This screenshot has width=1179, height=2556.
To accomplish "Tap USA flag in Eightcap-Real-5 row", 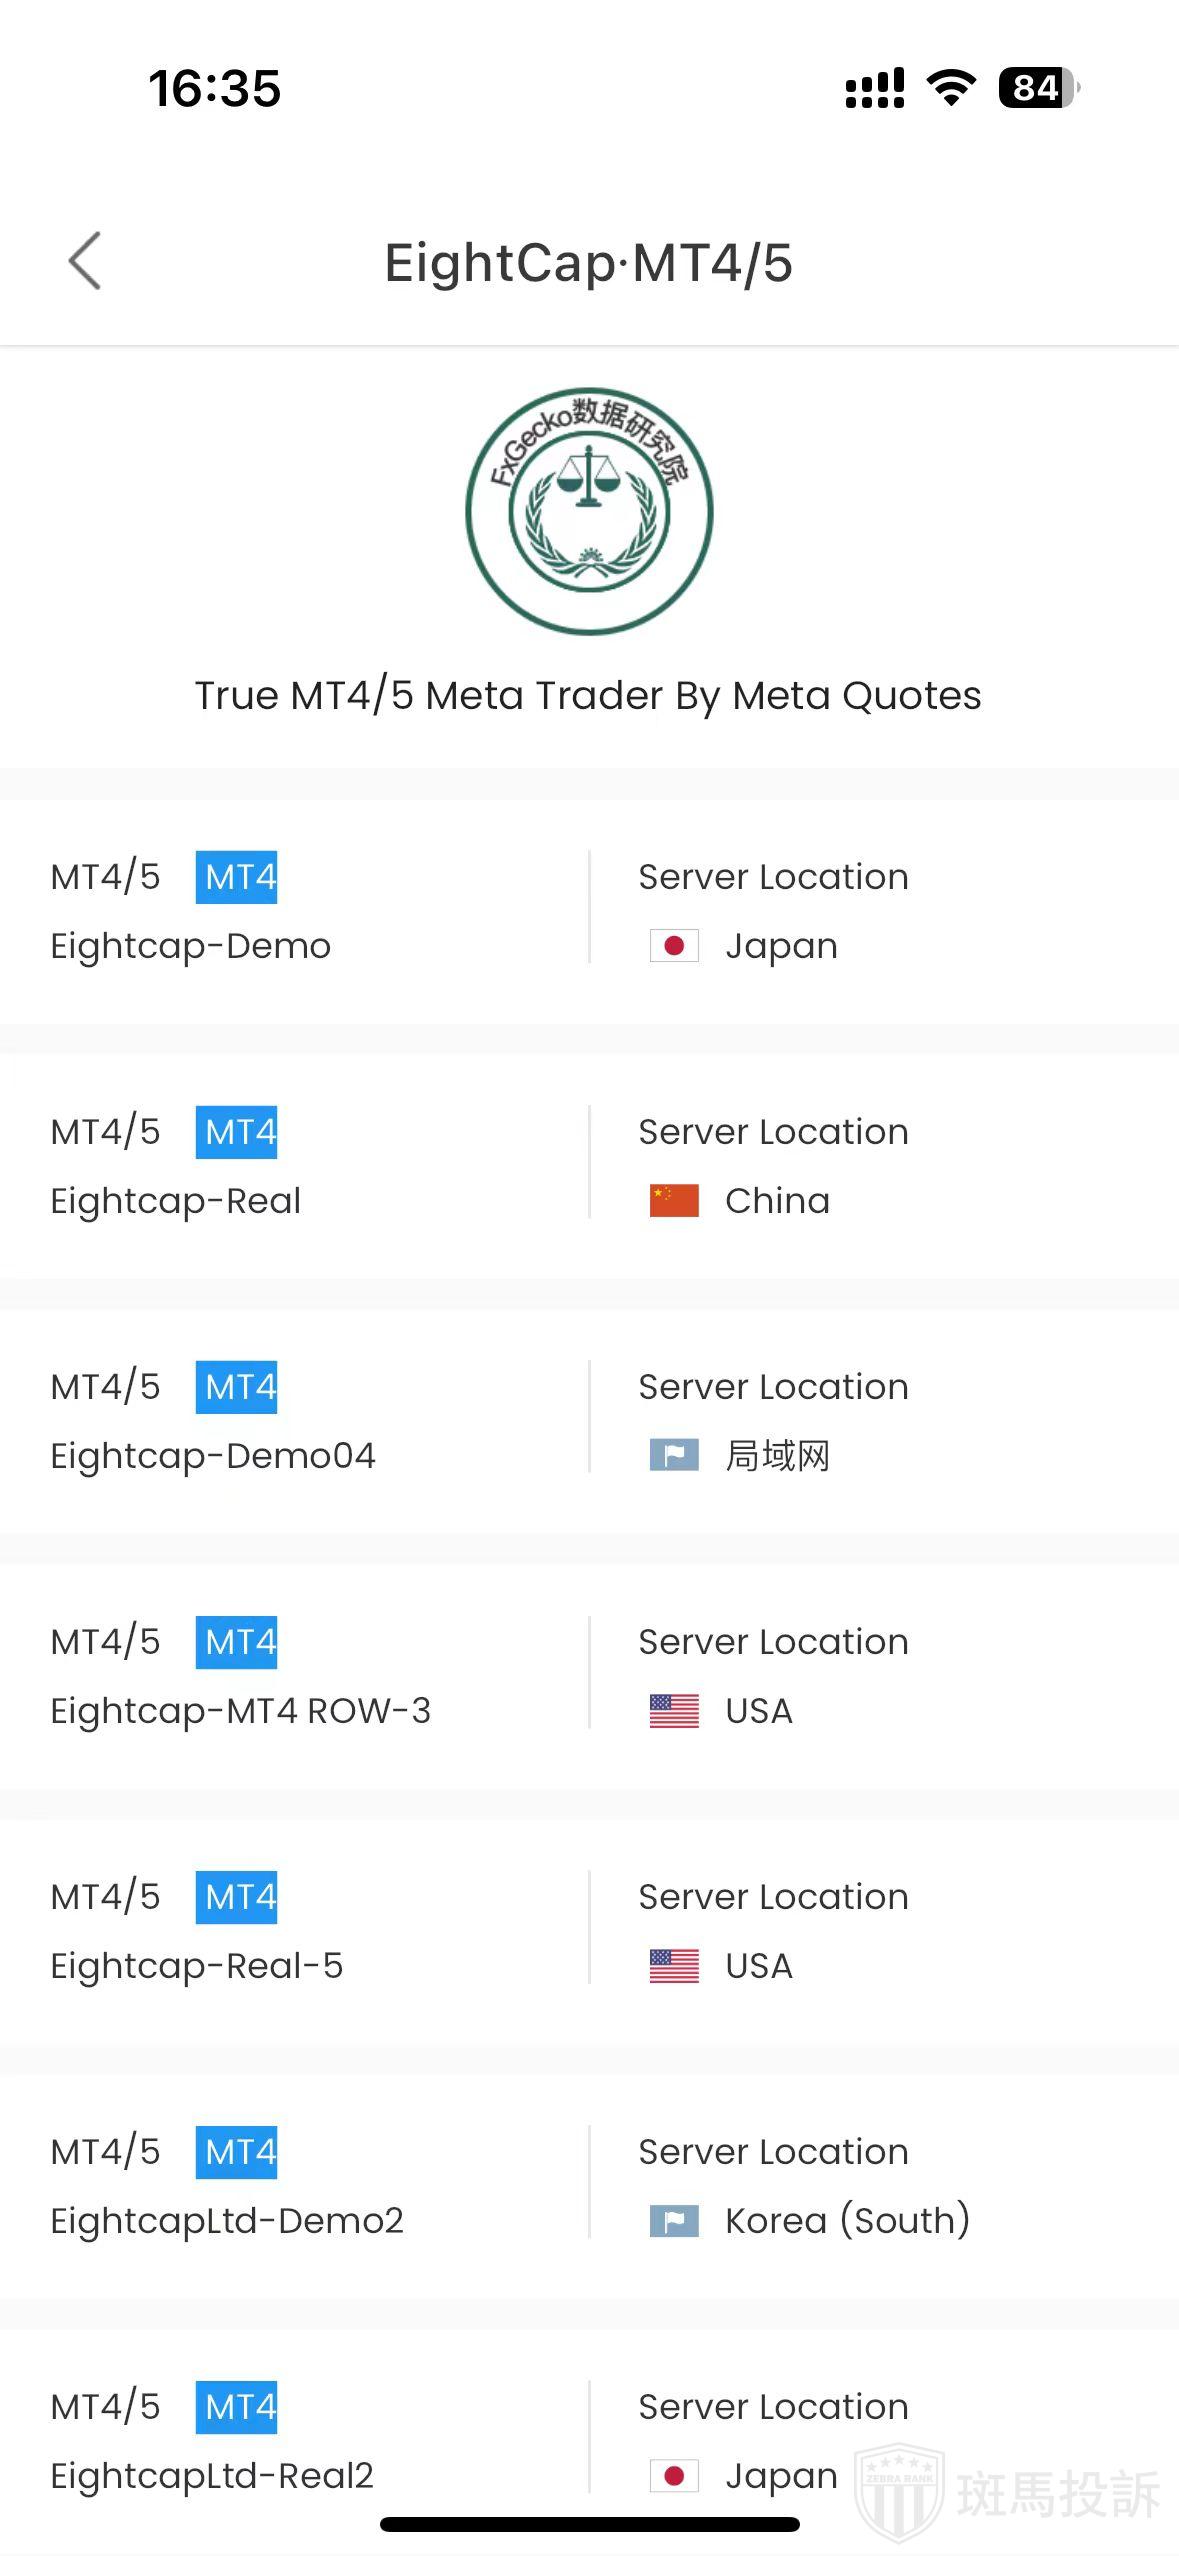I will pos(674,1966).
